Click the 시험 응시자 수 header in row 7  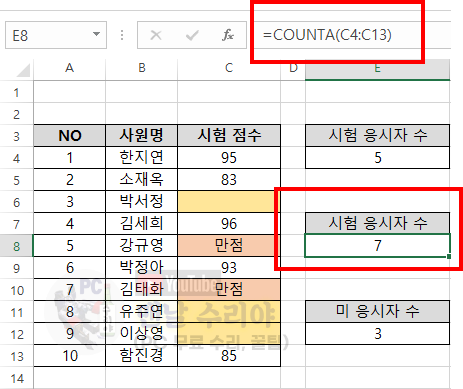377,223
